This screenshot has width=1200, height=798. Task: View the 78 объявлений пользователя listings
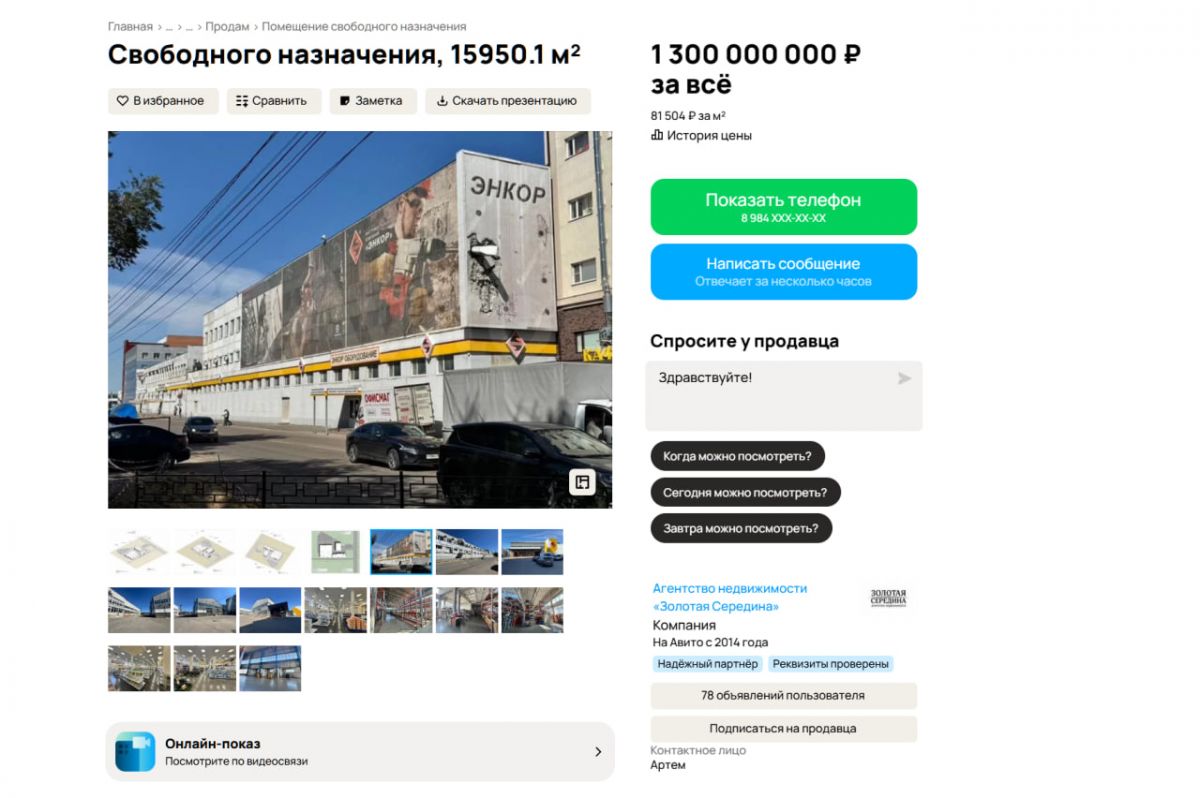[783, 695]
